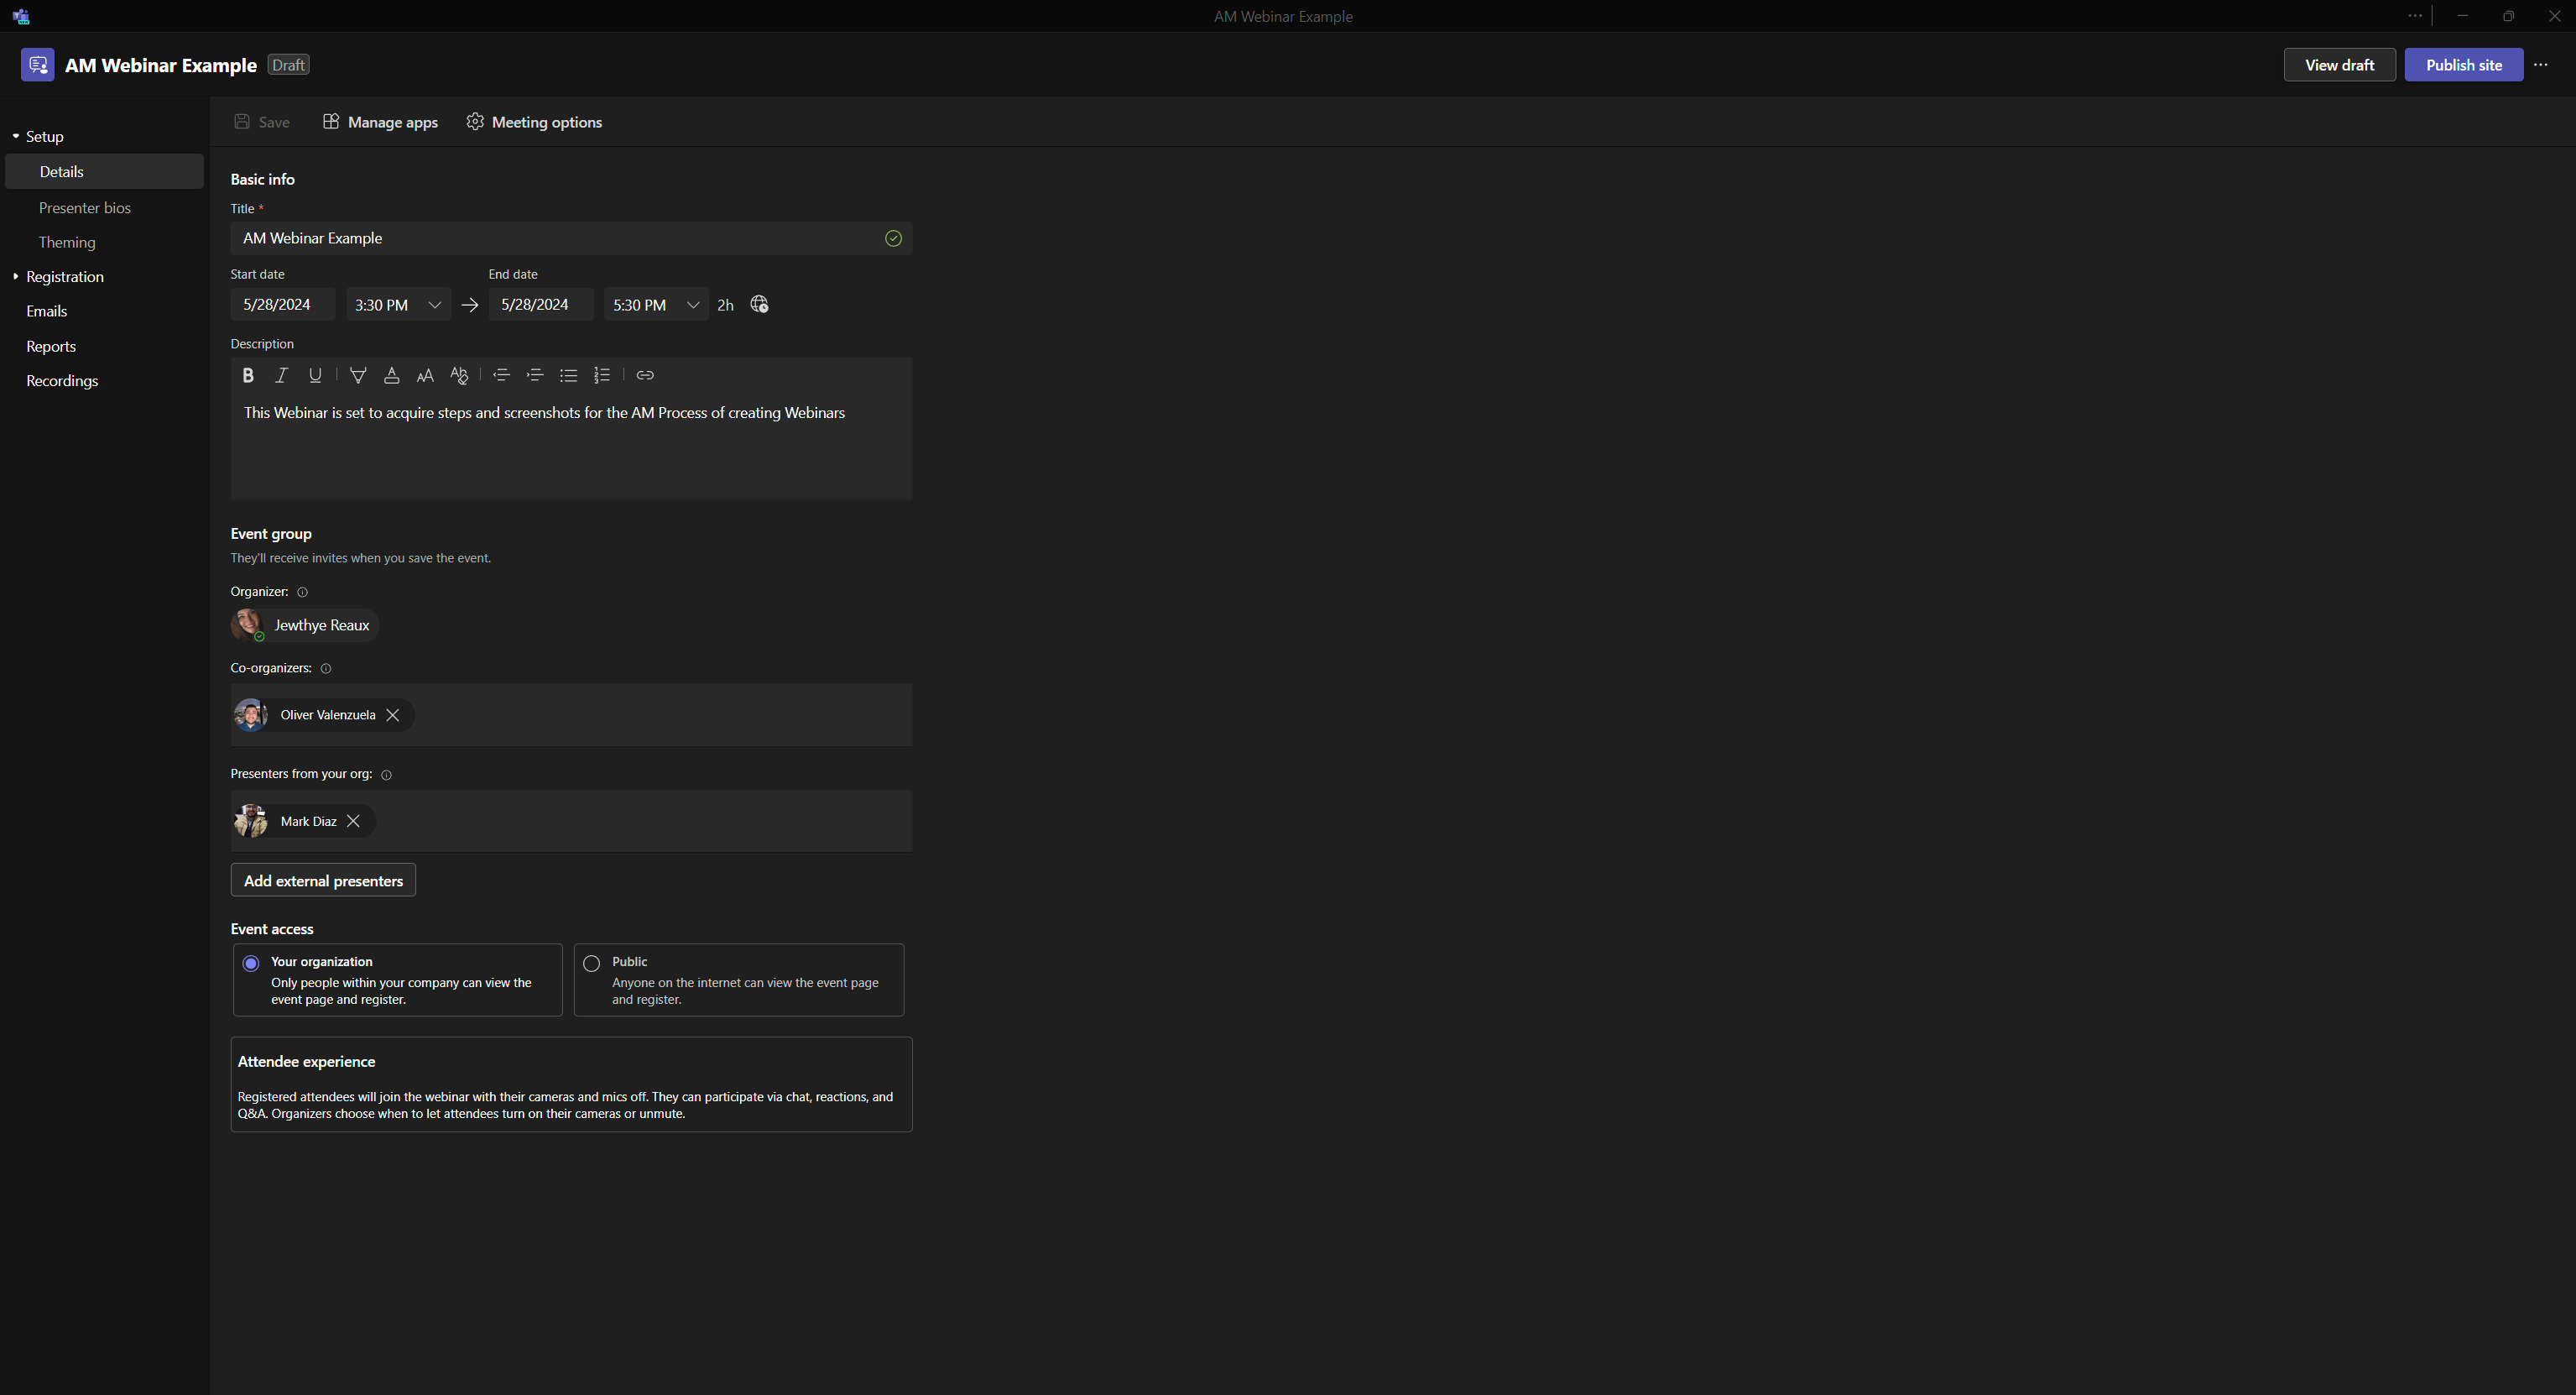Open the 3:30 PM start time dropdown

pyautogui.click(x=434, y=305)
